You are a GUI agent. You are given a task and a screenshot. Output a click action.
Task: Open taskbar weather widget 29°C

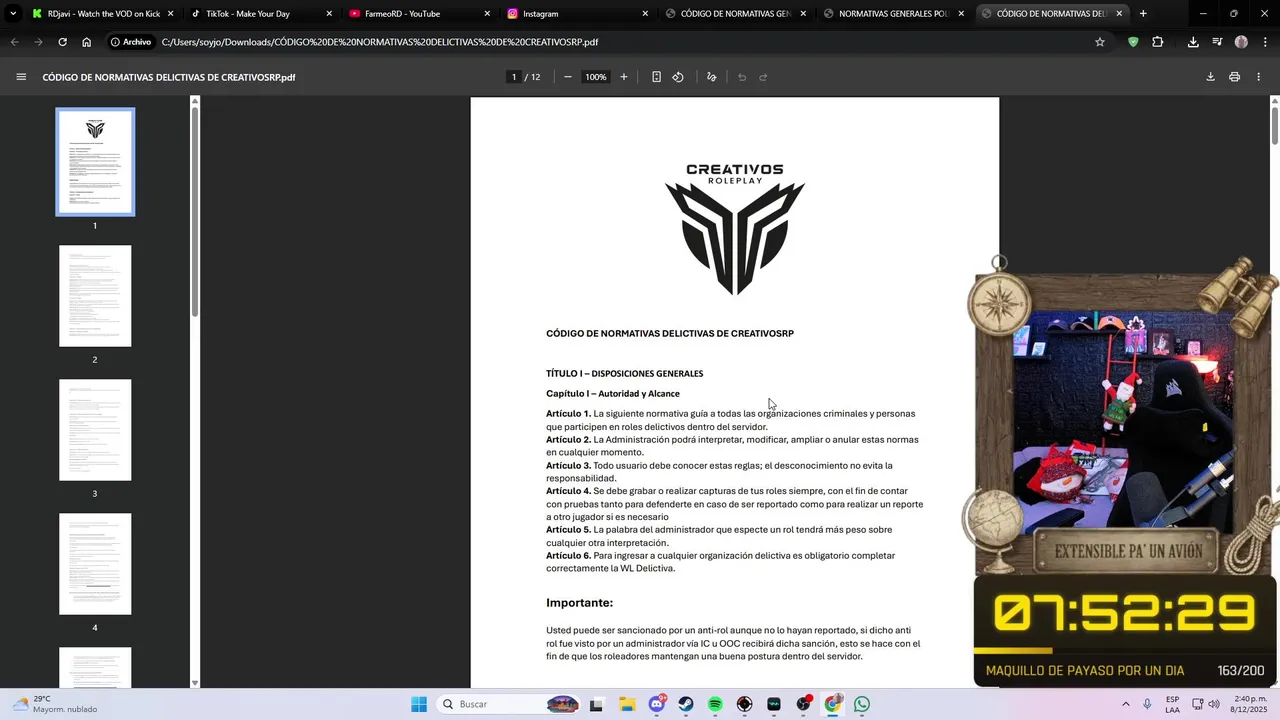(x=55, y=704)
